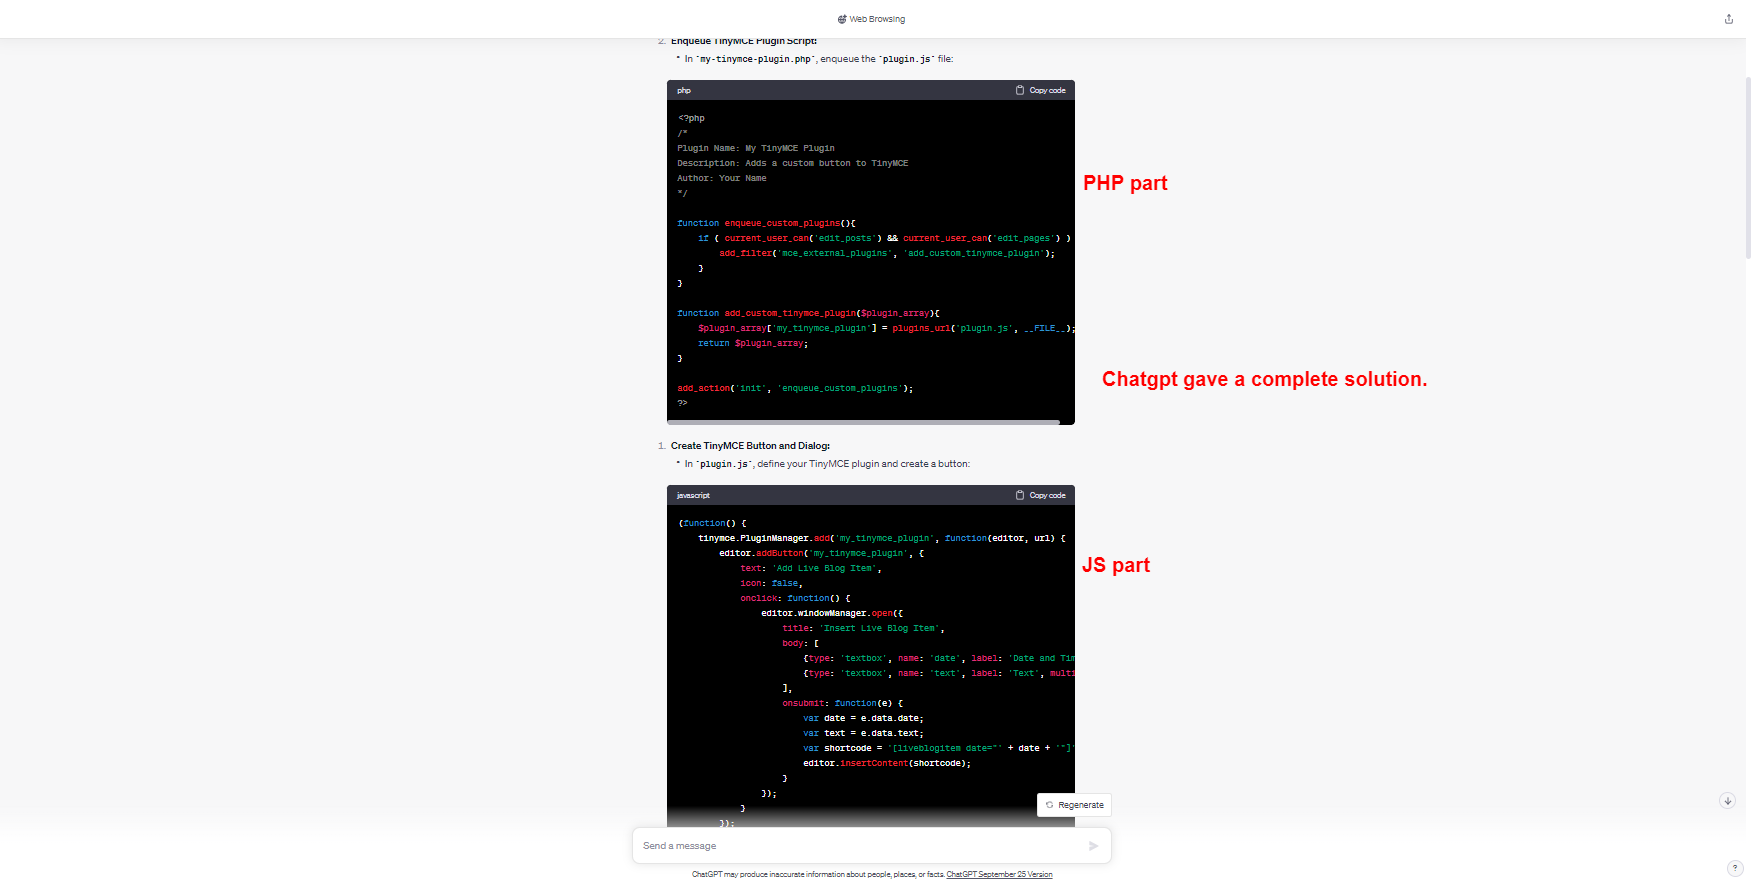Click clipboard icon in the javascript code header

coord(1020,495)
